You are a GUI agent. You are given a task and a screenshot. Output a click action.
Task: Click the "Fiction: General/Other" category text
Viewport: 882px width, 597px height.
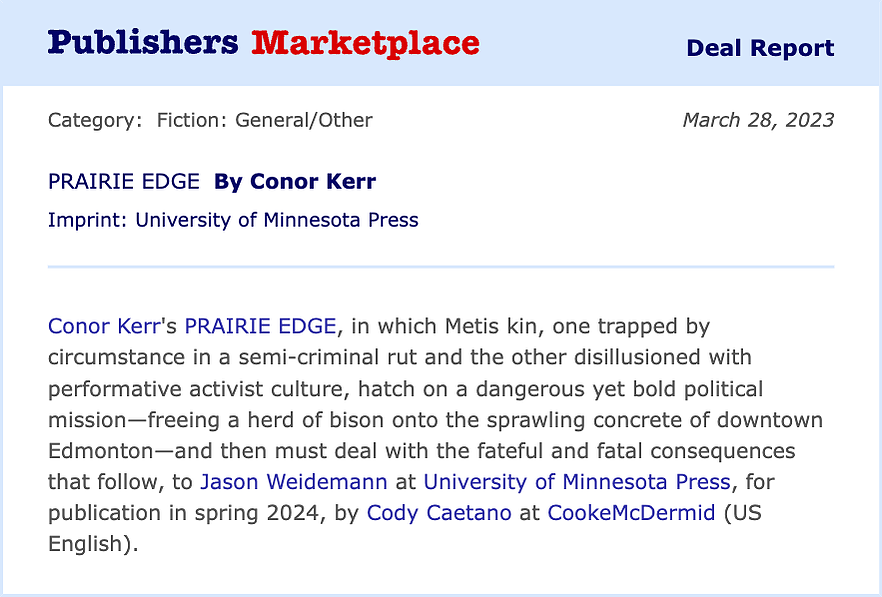click(x=264, y=120)
